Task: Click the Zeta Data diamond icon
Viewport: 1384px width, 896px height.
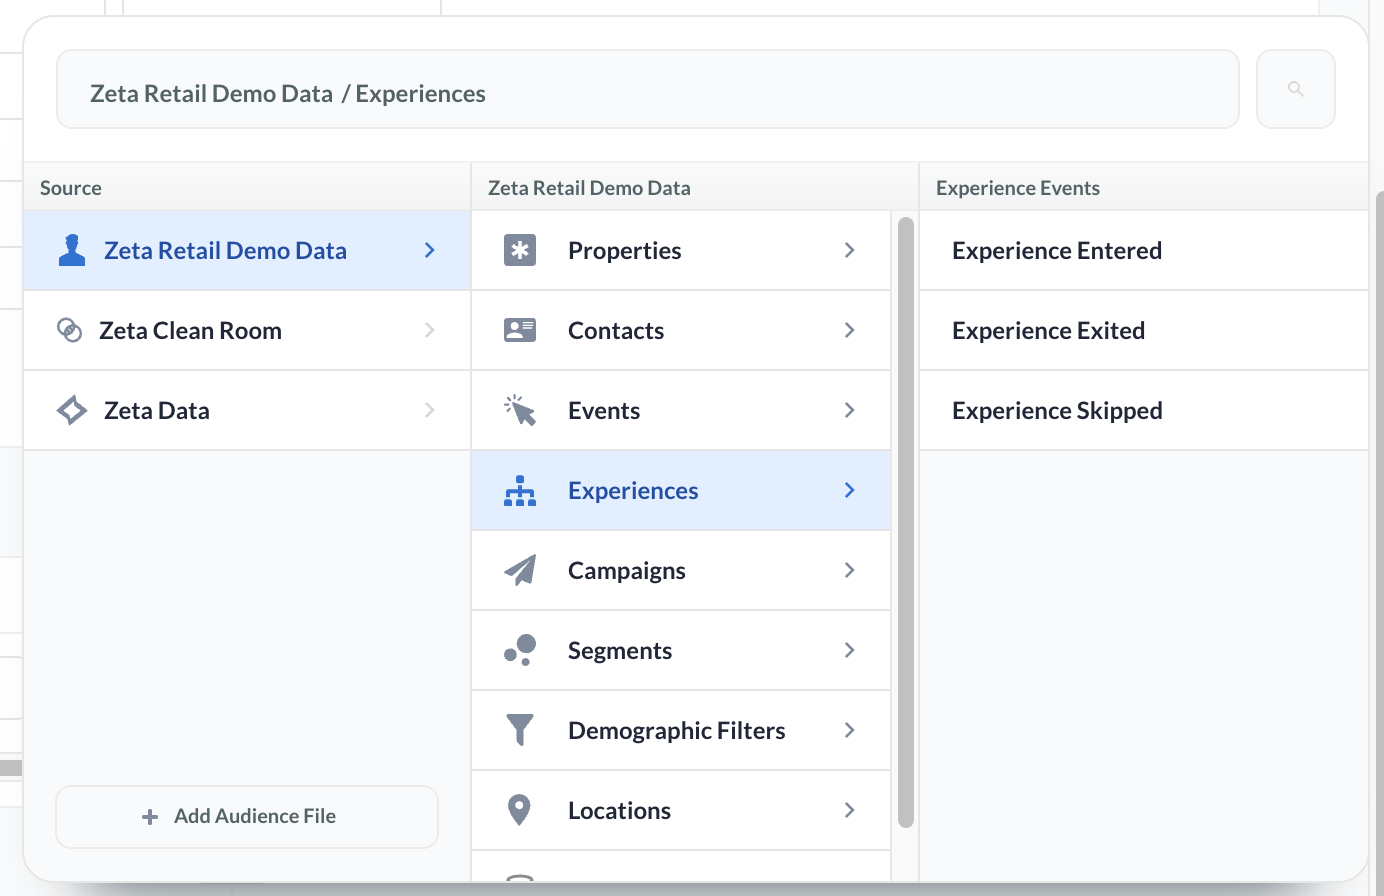Action: [72, 410]
